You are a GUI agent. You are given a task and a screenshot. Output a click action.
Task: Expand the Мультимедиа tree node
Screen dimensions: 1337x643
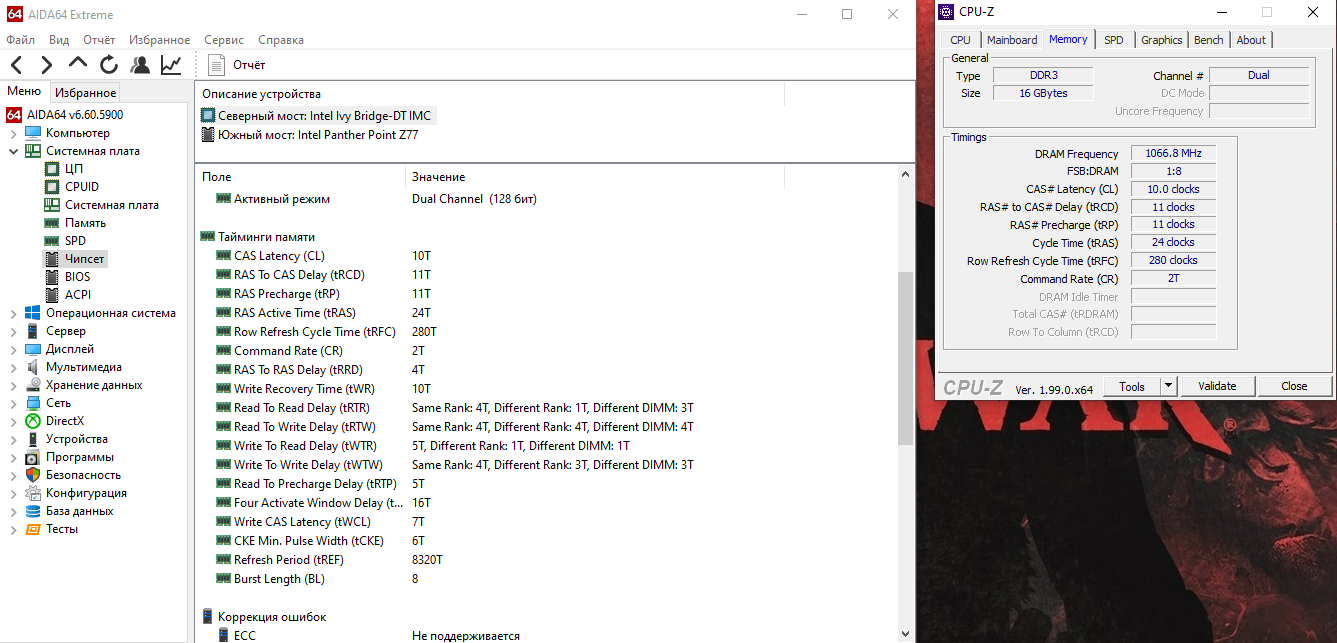(x=14, y=367)
